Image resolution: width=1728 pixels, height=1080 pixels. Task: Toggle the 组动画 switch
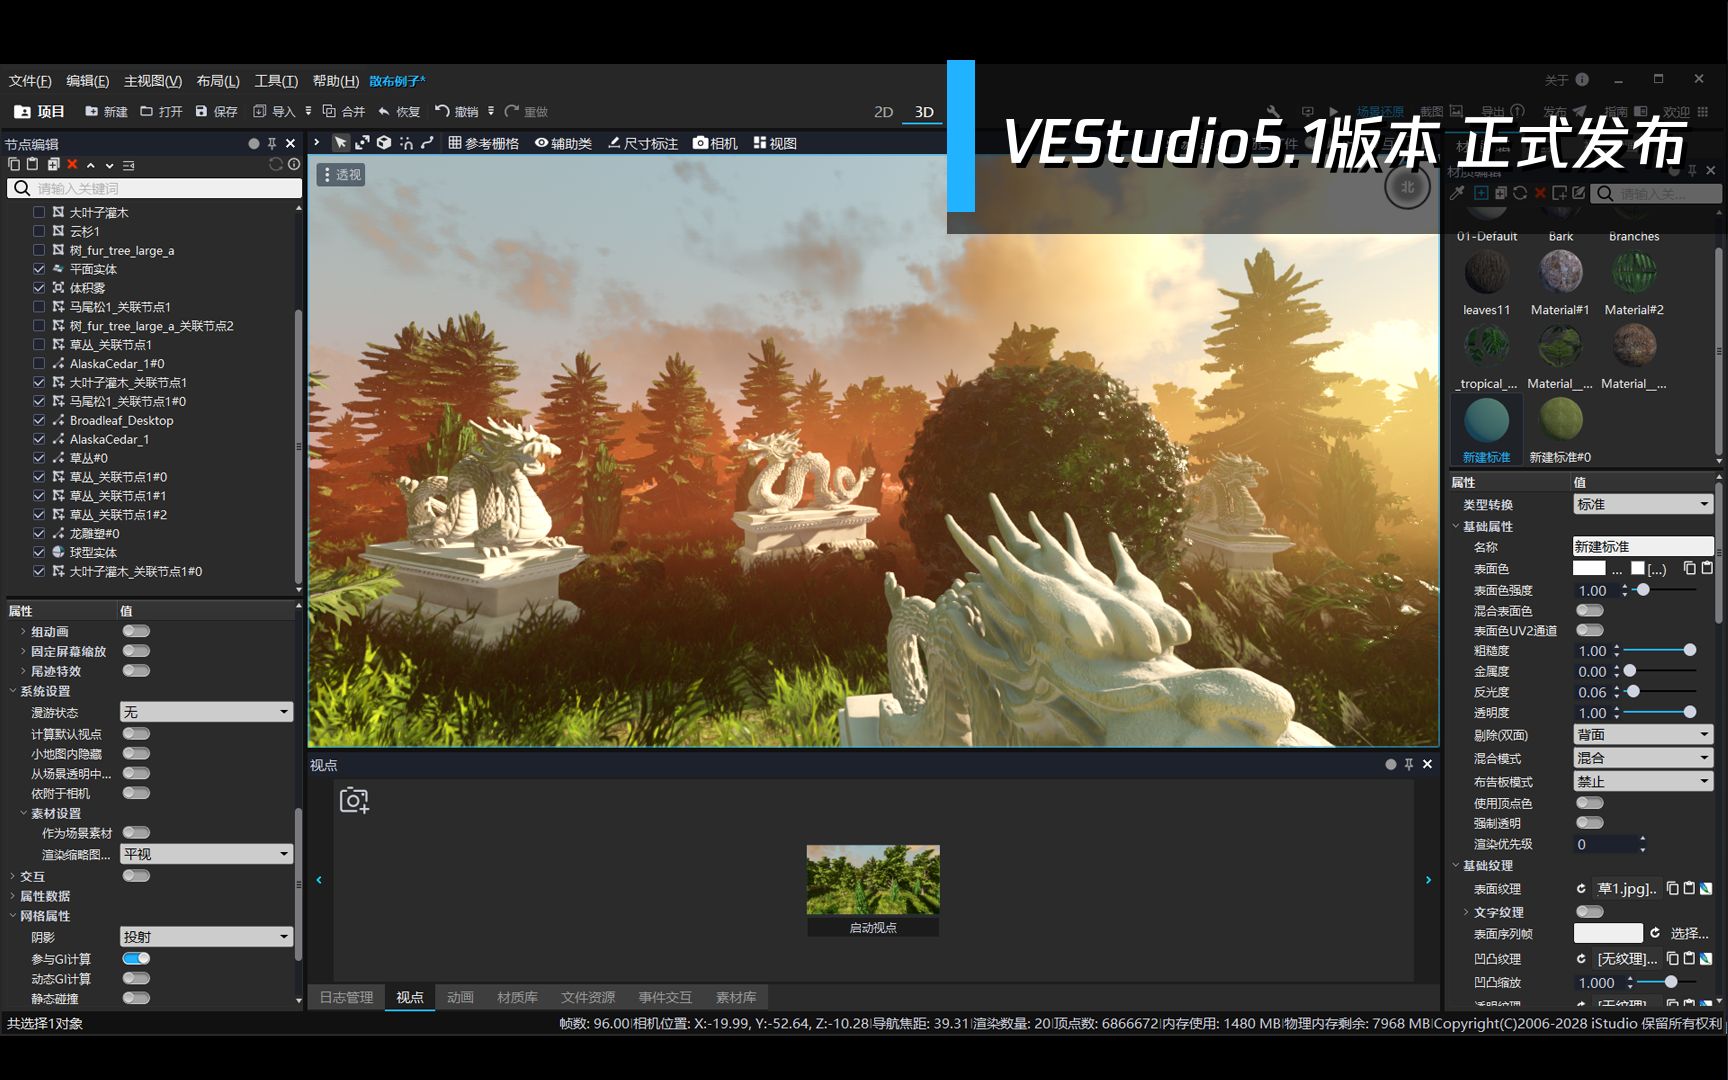pos(136,631)
